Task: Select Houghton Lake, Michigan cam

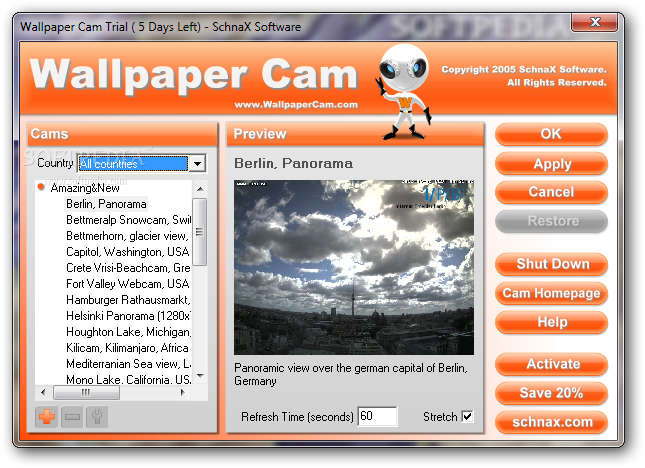Action: click(x=128, y=332)
